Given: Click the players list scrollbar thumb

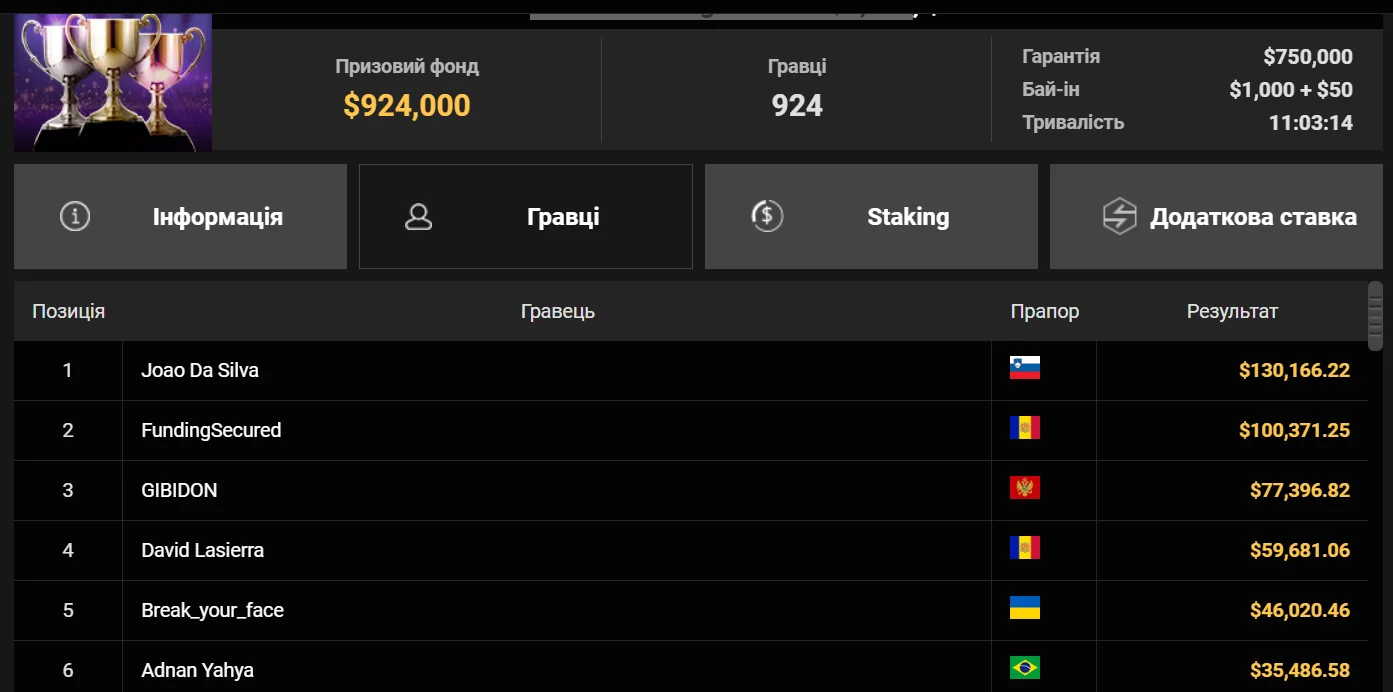Looking at the screenshot, I should pos(1375,315).
